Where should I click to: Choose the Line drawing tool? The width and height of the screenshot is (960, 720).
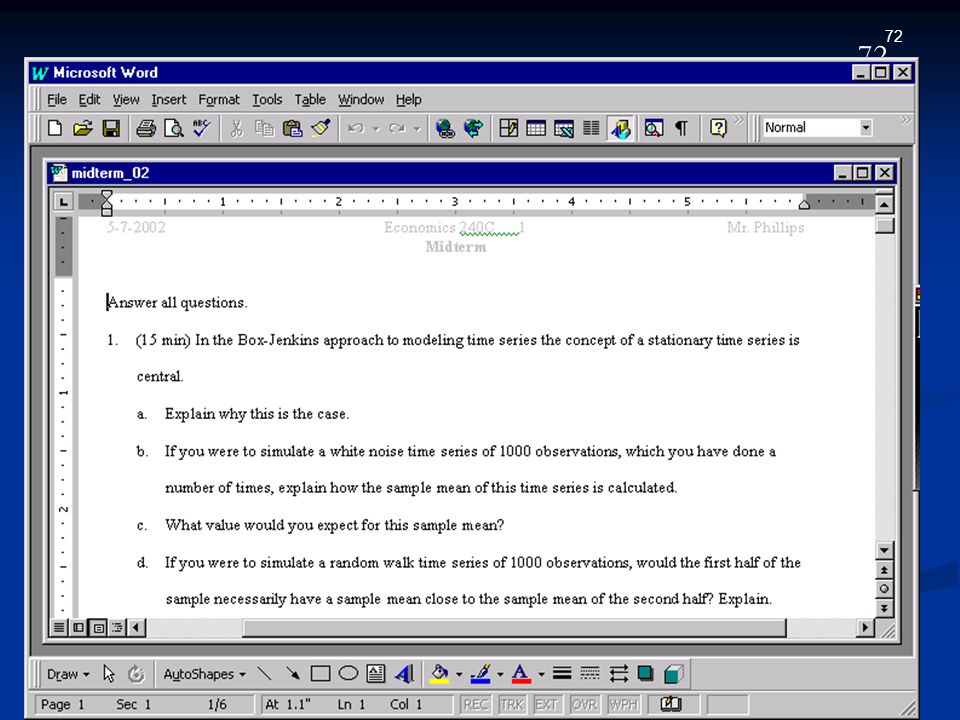(264, 673)
